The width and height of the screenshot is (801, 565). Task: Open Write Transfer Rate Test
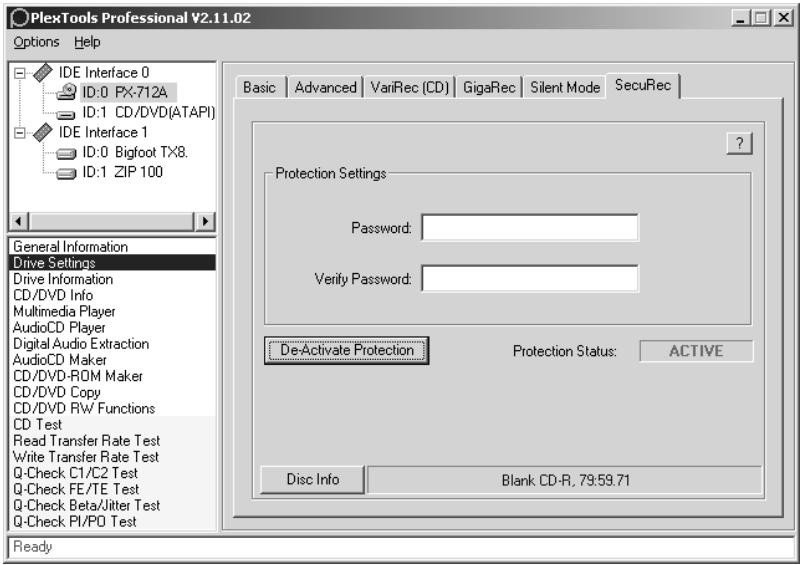click(x=112, y=457)
